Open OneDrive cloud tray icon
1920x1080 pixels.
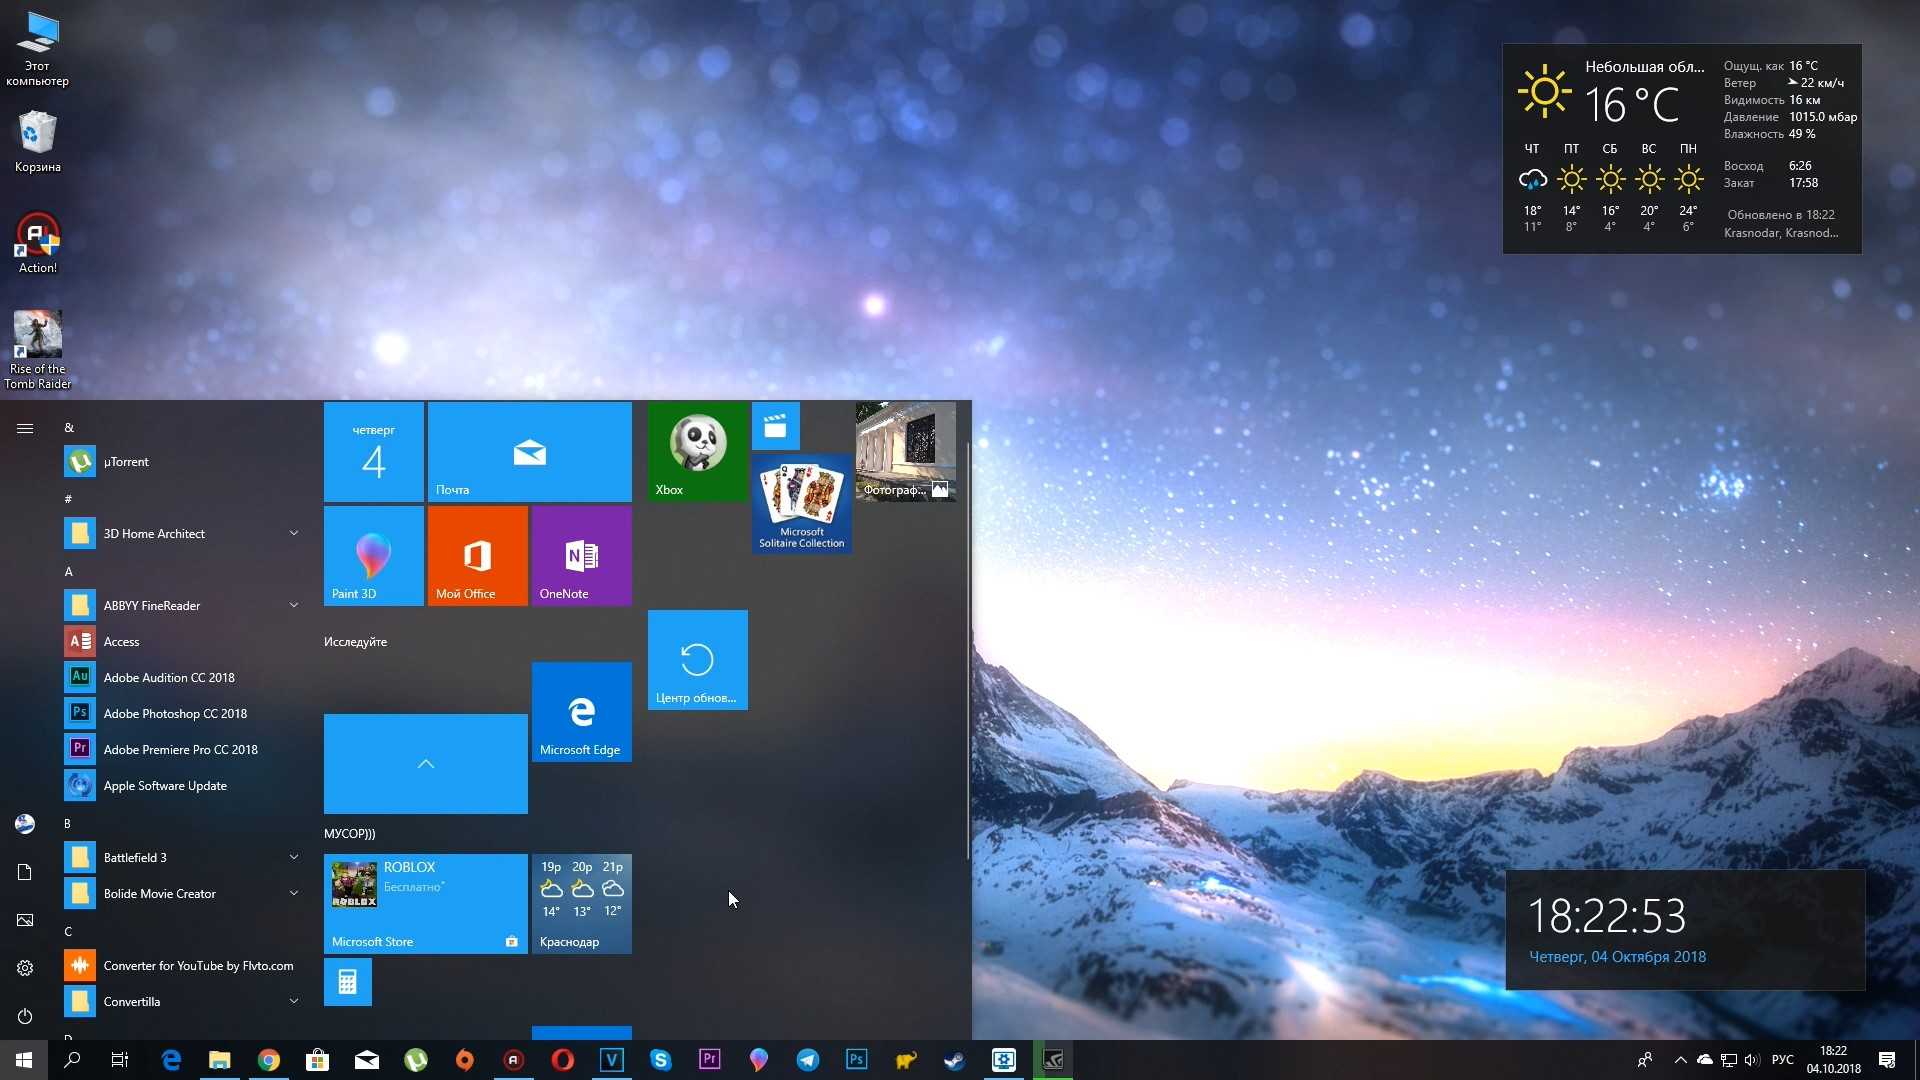(1705, 1060)
